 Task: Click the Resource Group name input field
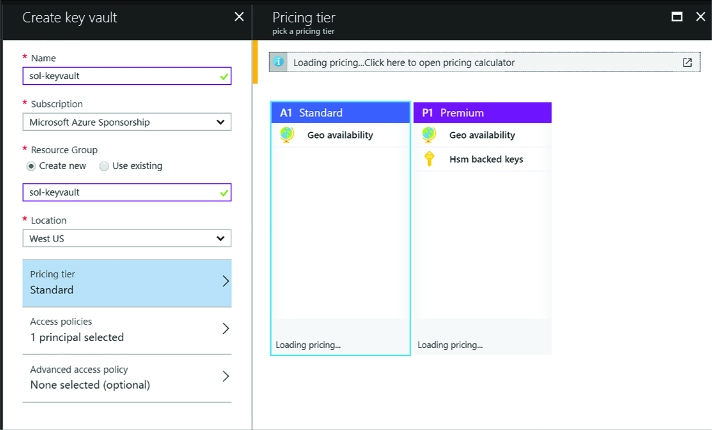tap(127, 192)
